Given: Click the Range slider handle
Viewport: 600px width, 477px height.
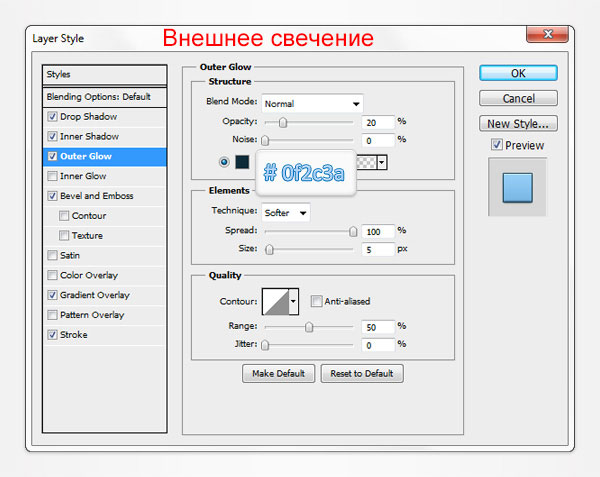Looking at the screenshot, I should (309, 327).
